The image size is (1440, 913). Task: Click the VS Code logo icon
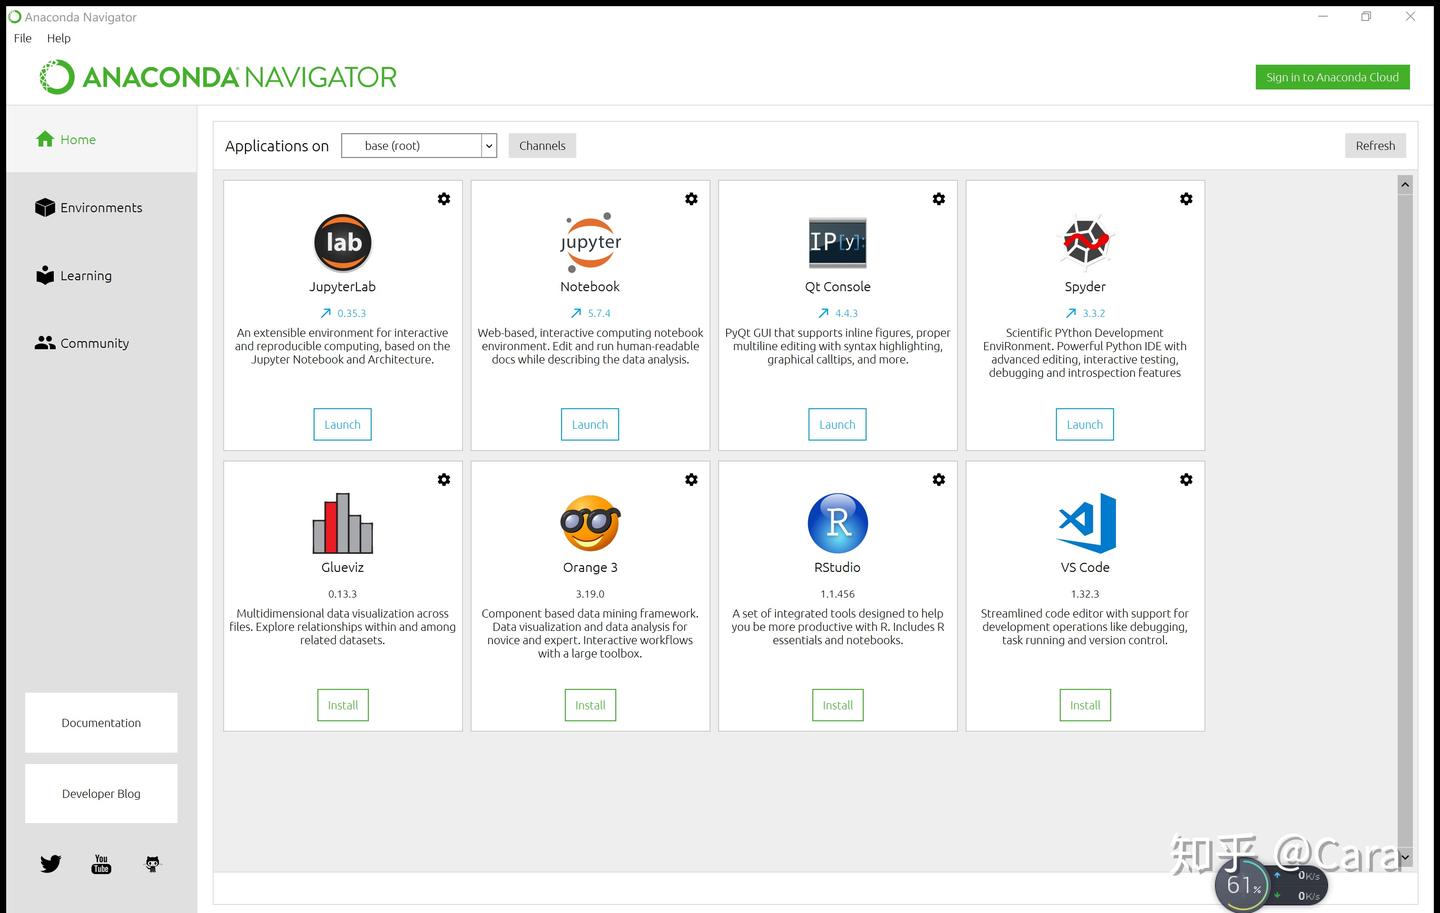[1086, 523]
